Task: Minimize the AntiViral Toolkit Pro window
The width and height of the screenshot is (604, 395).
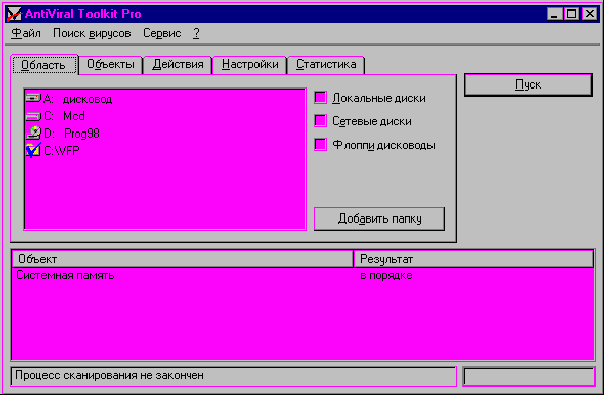Action: point(554,14)
